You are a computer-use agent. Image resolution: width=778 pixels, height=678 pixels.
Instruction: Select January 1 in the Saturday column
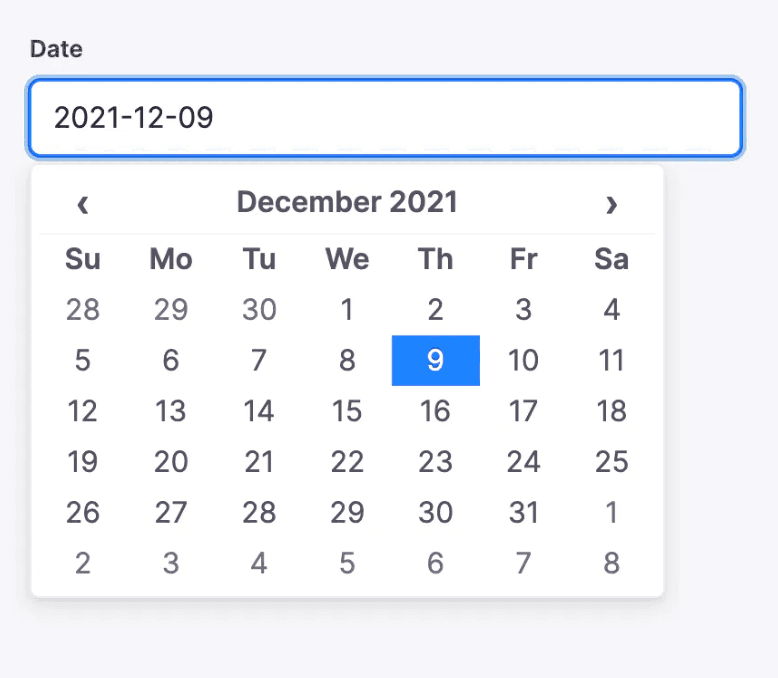pos(612,512)
